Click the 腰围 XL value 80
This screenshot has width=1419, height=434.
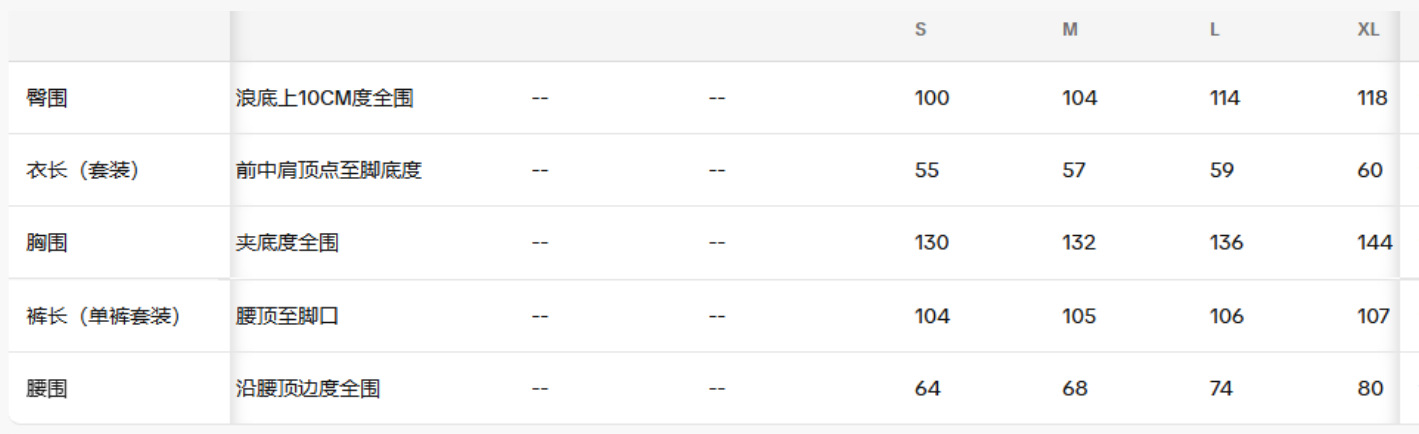[1371, 388]
